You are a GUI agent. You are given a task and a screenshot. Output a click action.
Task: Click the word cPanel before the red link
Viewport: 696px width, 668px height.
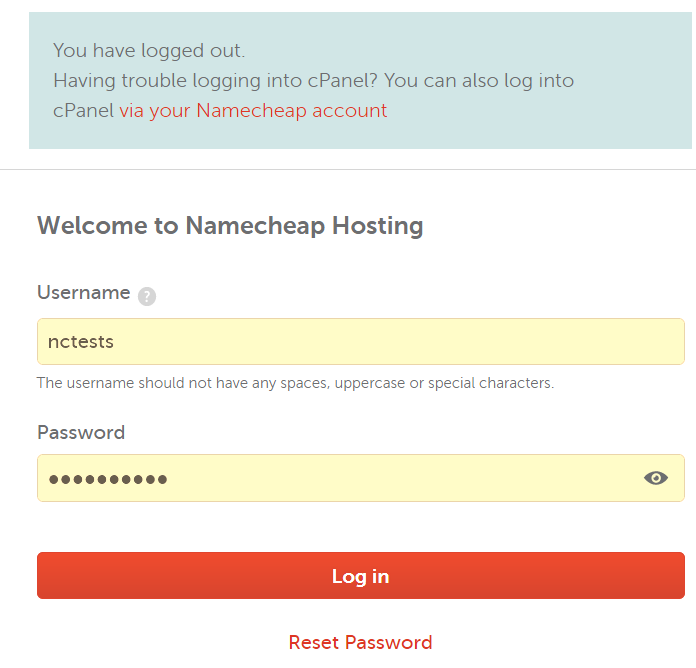click(83, 111)
